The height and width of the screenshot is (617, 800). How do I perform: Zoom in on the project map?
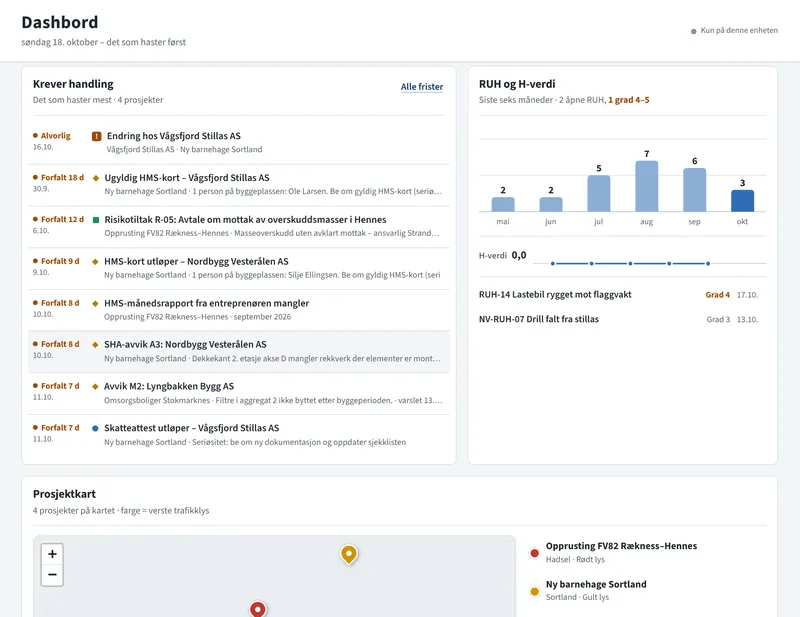coord(52,554)
